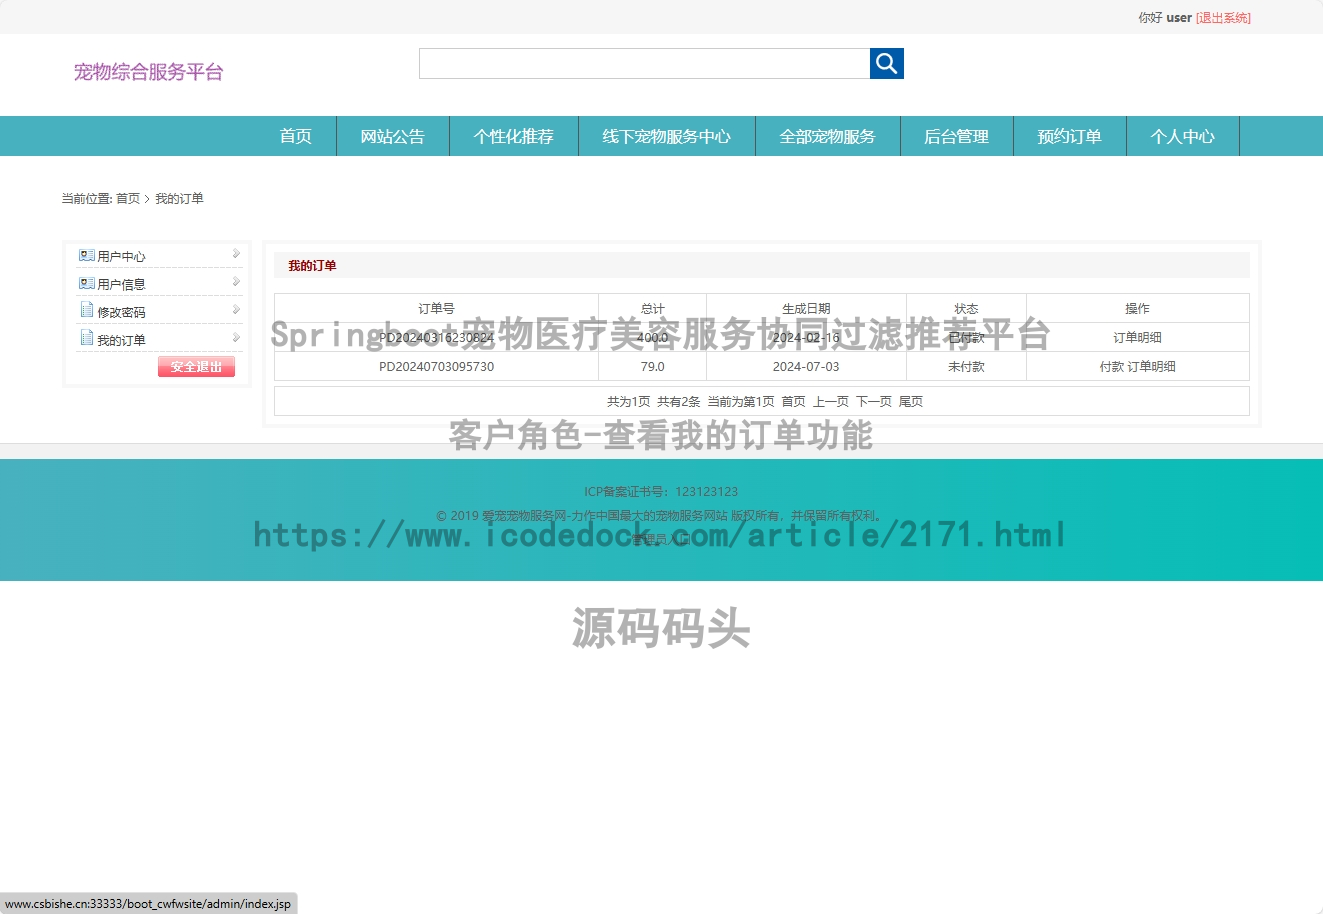Click the arrow beside sidebar 我的订单
This screenshot has height=914, width=1323.
coord(236,338)
